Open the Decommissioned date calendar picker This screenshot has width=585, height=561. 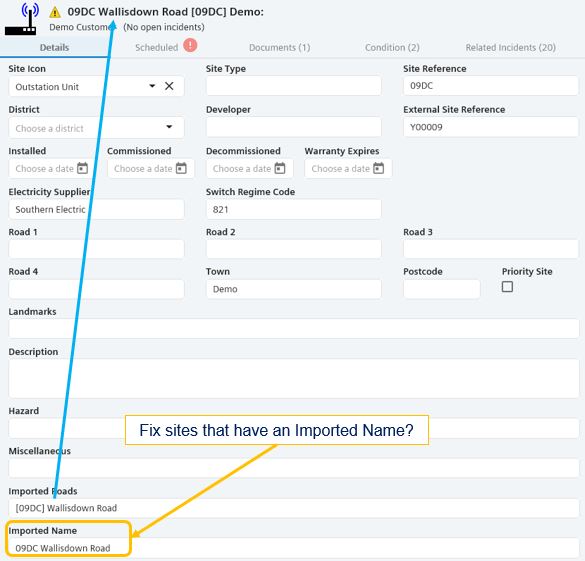pyautogui.click(x=280, y=168)
